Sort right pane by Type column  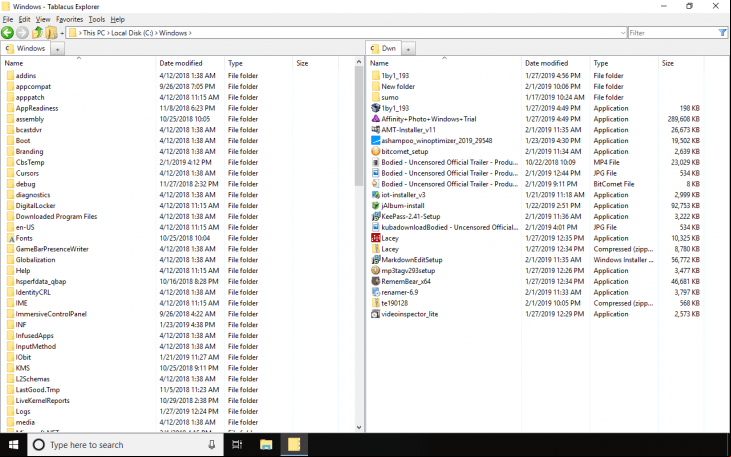pyautogui.click(x=625, y=63)
